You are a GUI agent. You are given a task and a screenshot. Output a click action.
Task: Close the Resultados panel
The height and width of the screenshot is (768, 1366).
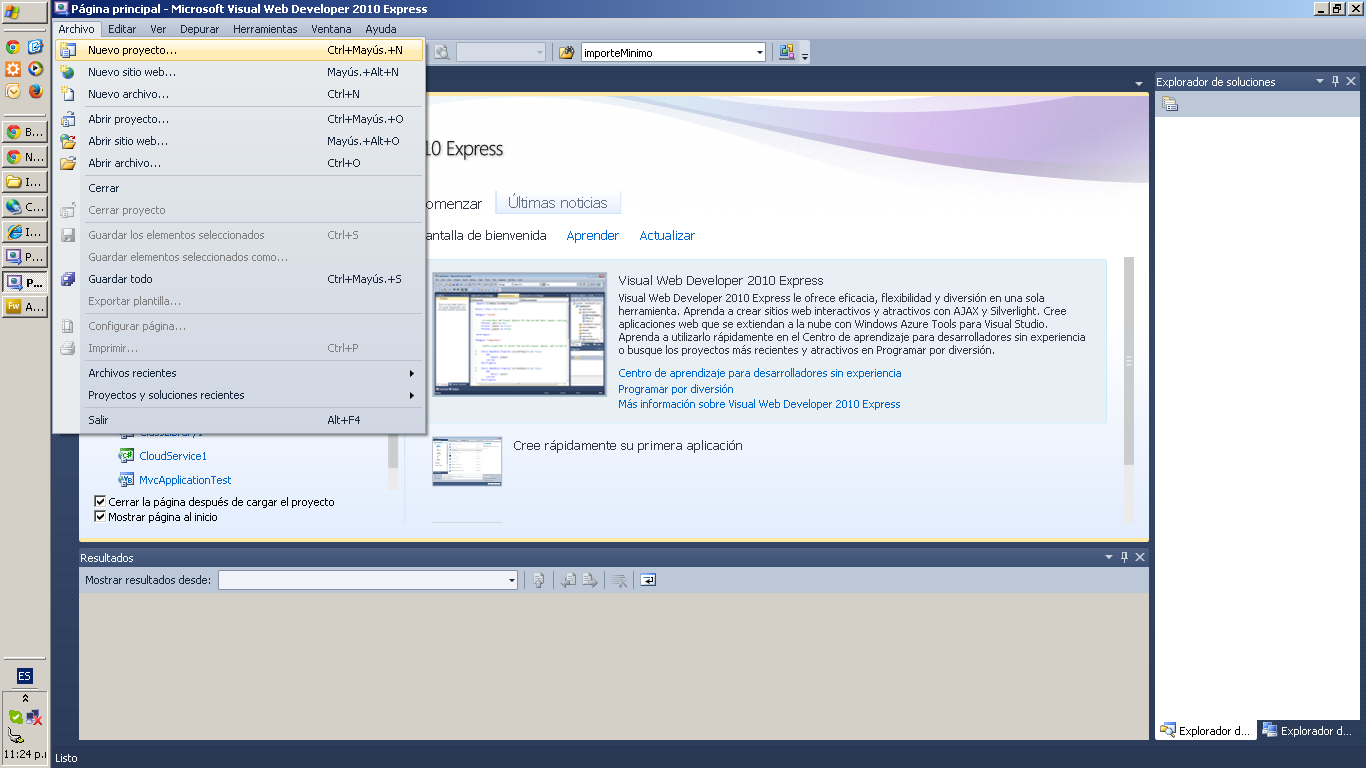point(1140,557)
